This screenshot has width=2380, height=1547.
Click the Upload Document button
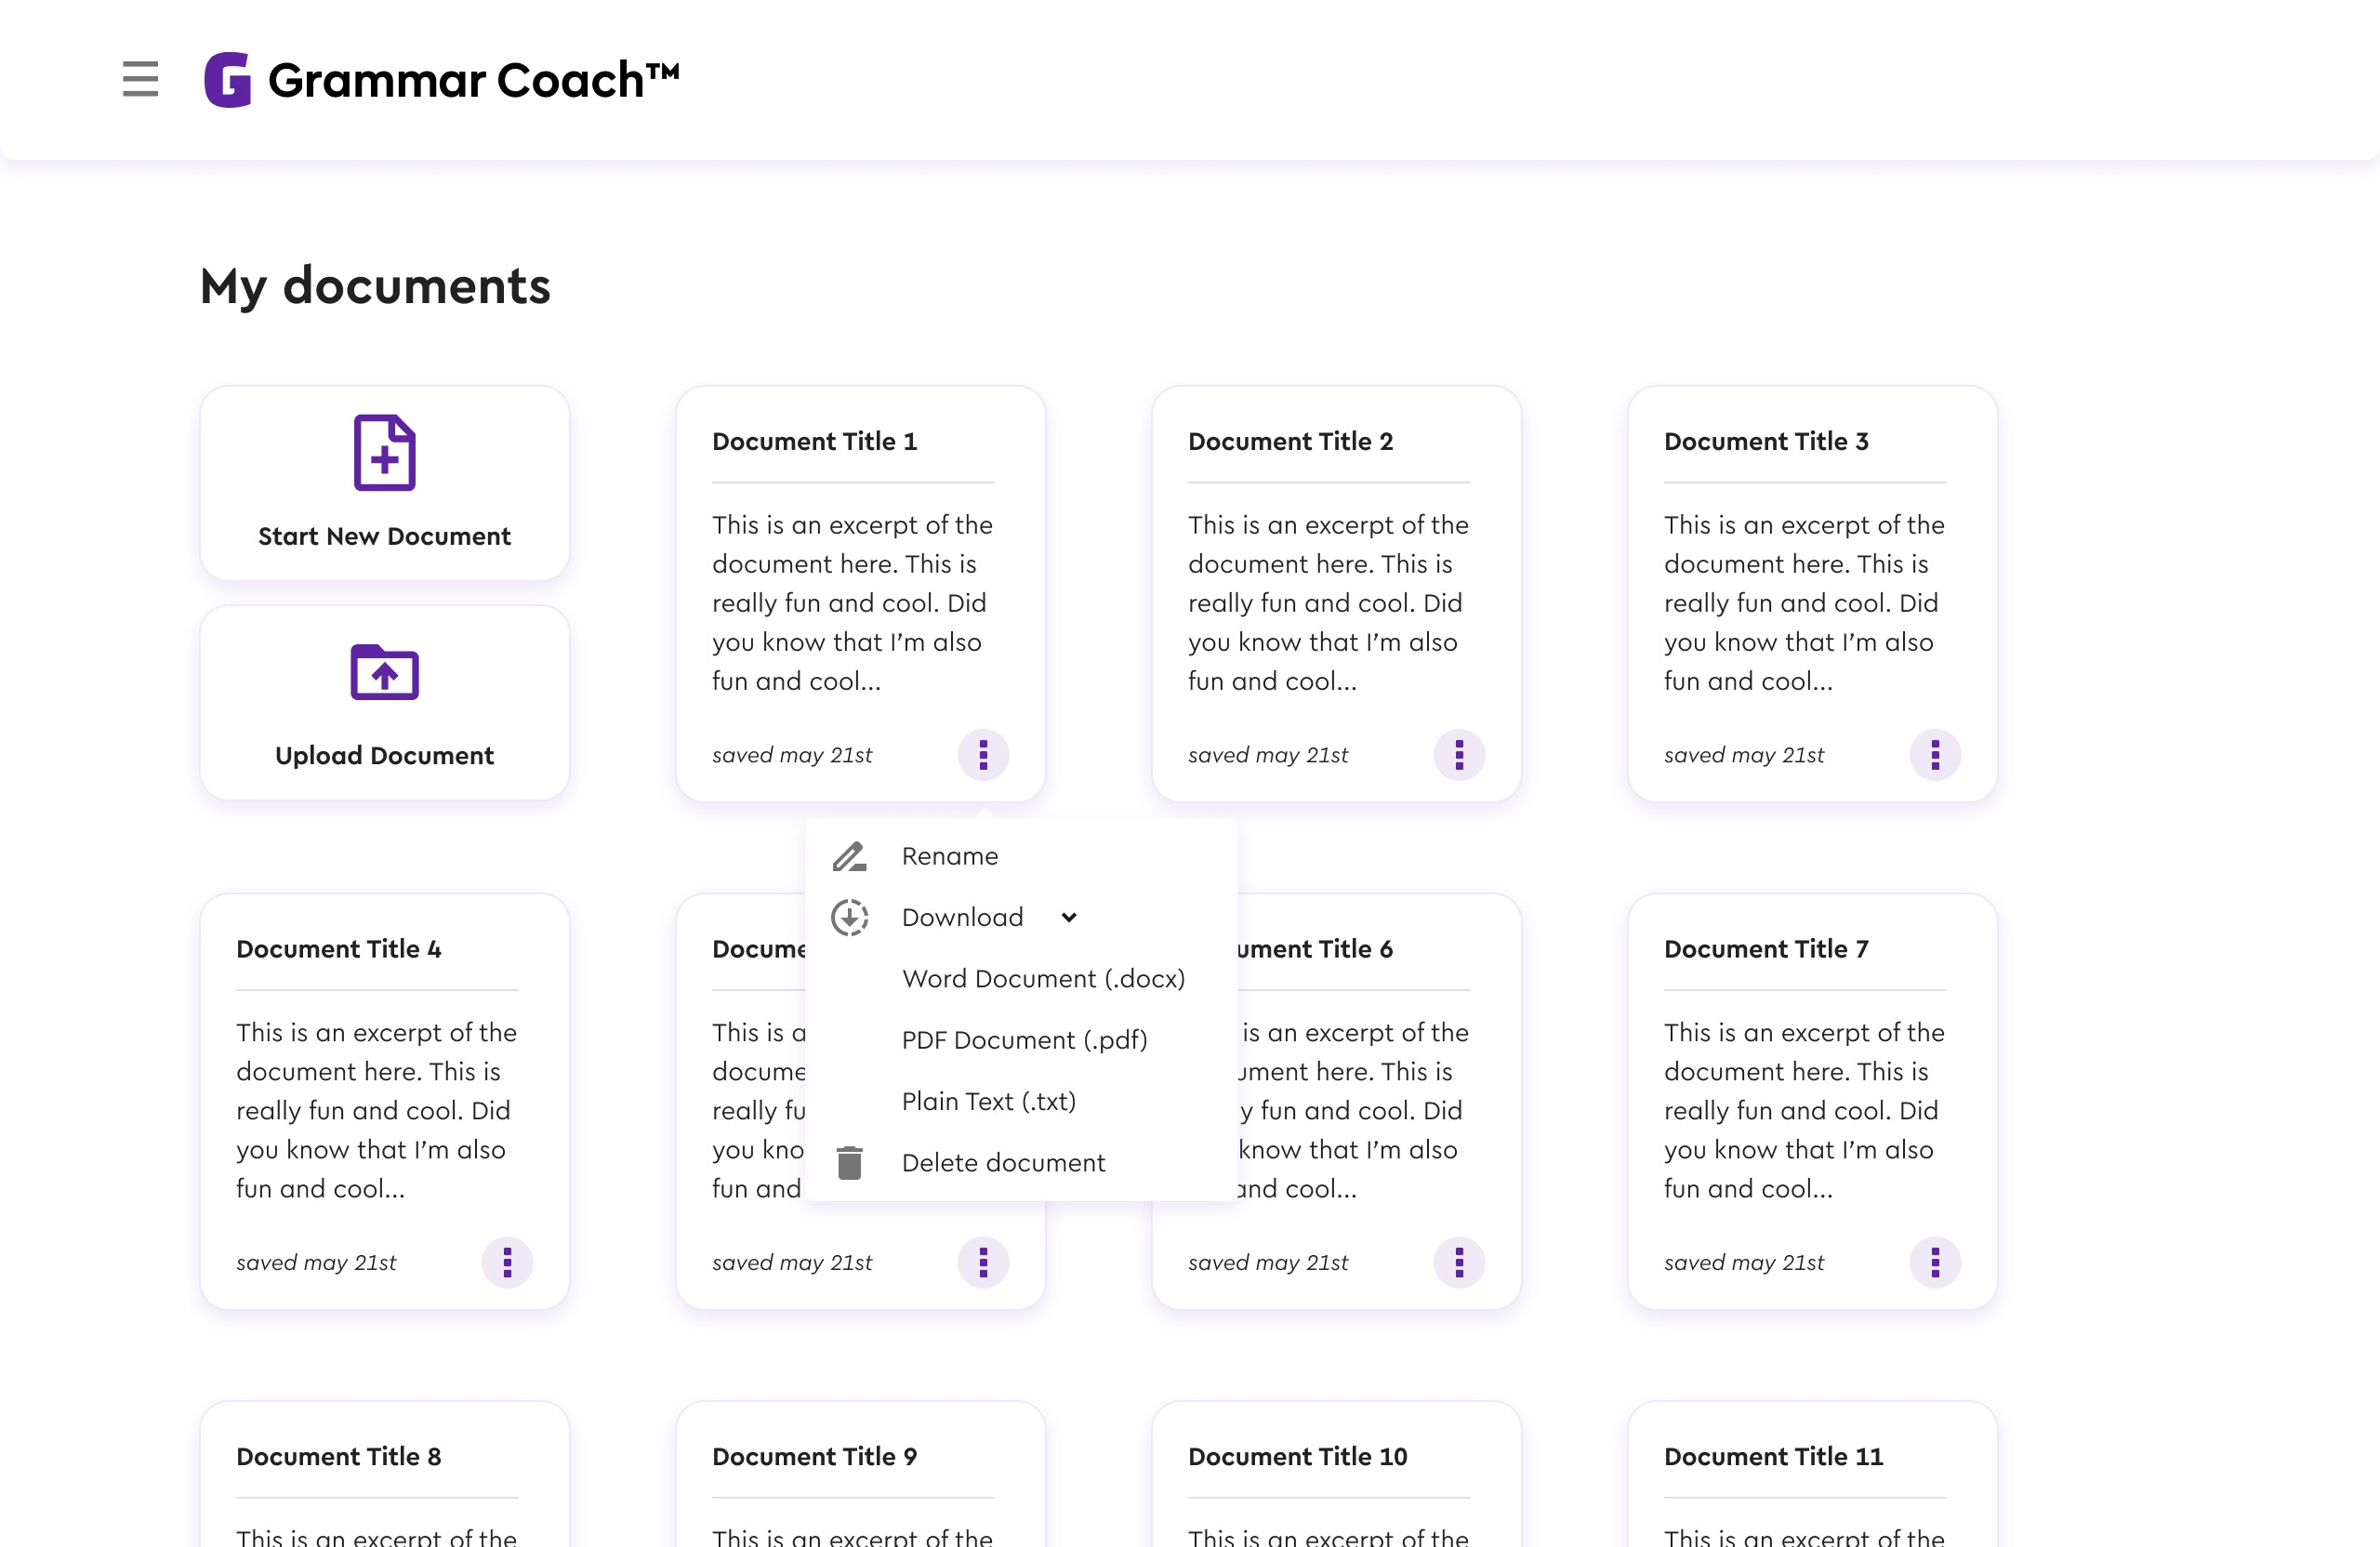click(x=384, y=702)
